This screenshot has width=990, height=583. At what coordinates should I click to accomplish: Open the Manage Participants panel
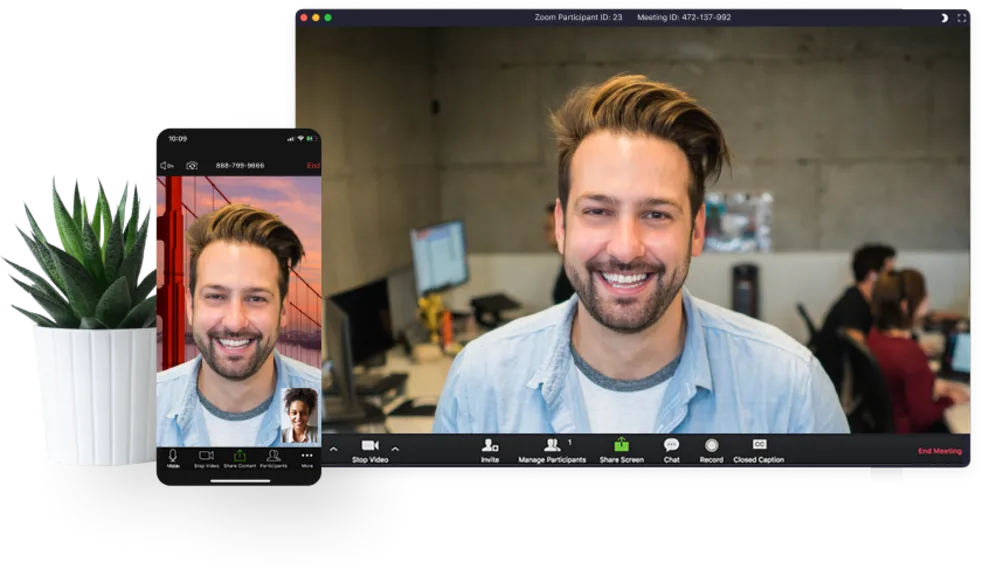(x=552, y=446)
